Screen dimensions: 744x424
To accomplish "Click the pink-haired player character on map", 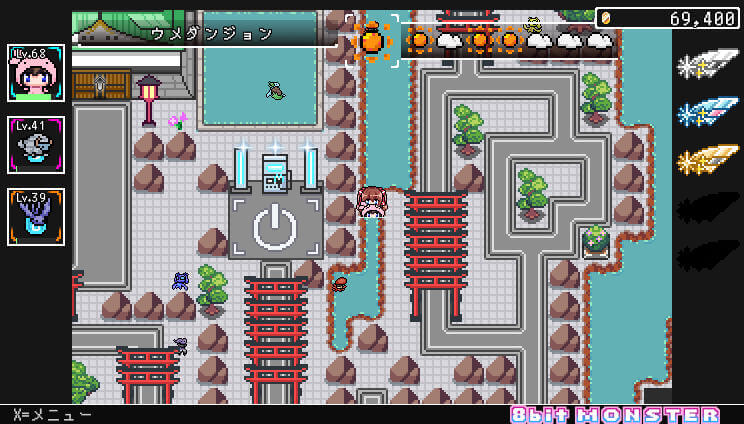I will pyautogui.click(x=373, y=201).
